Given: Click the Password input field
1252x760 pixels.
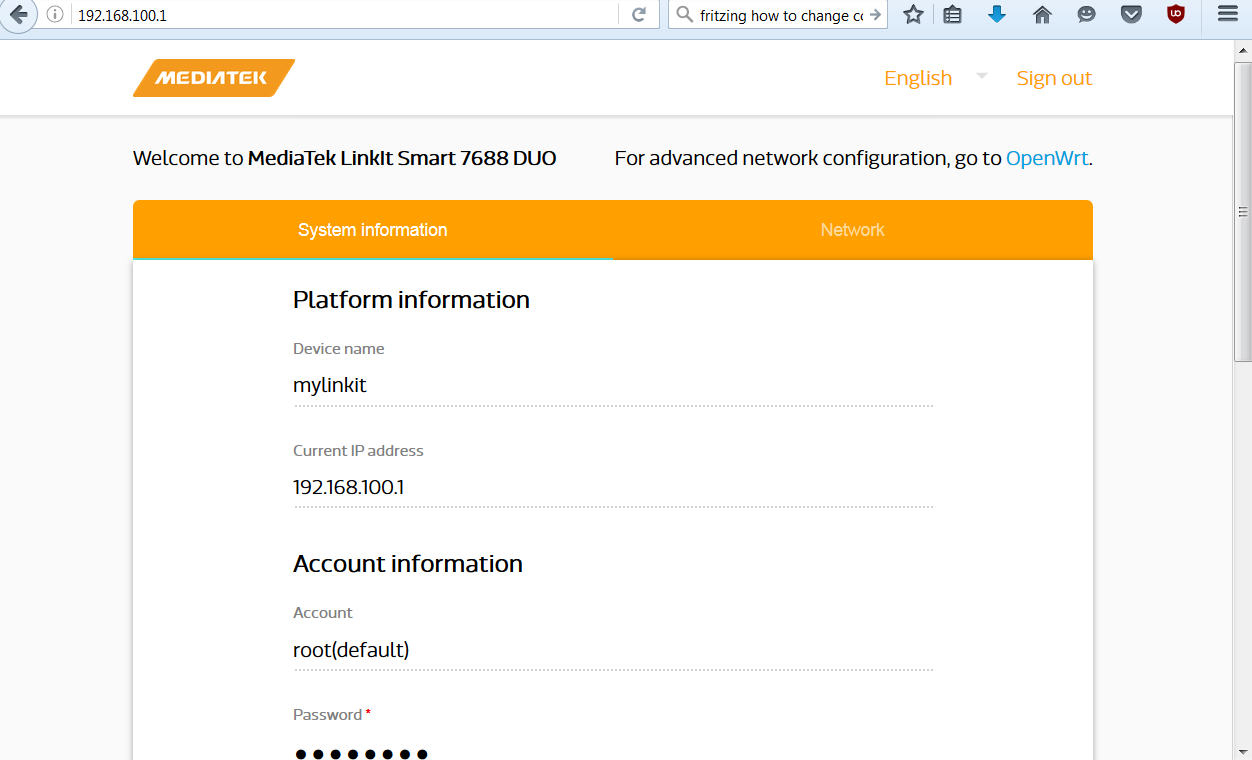Looking at the screenshot, I should 612,752.
